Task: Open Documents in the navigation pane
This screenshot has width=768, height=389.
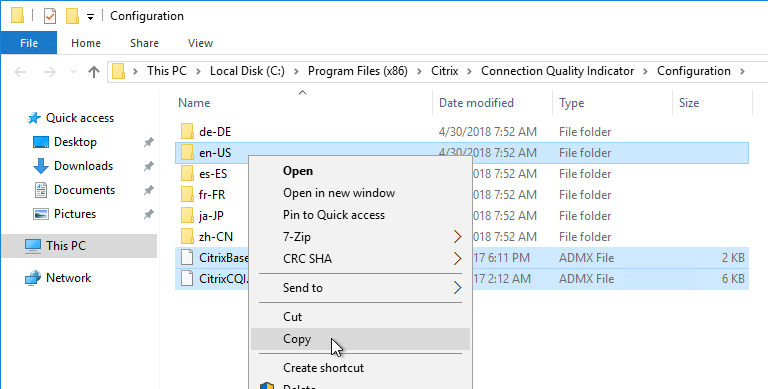Action: (84, 190)
